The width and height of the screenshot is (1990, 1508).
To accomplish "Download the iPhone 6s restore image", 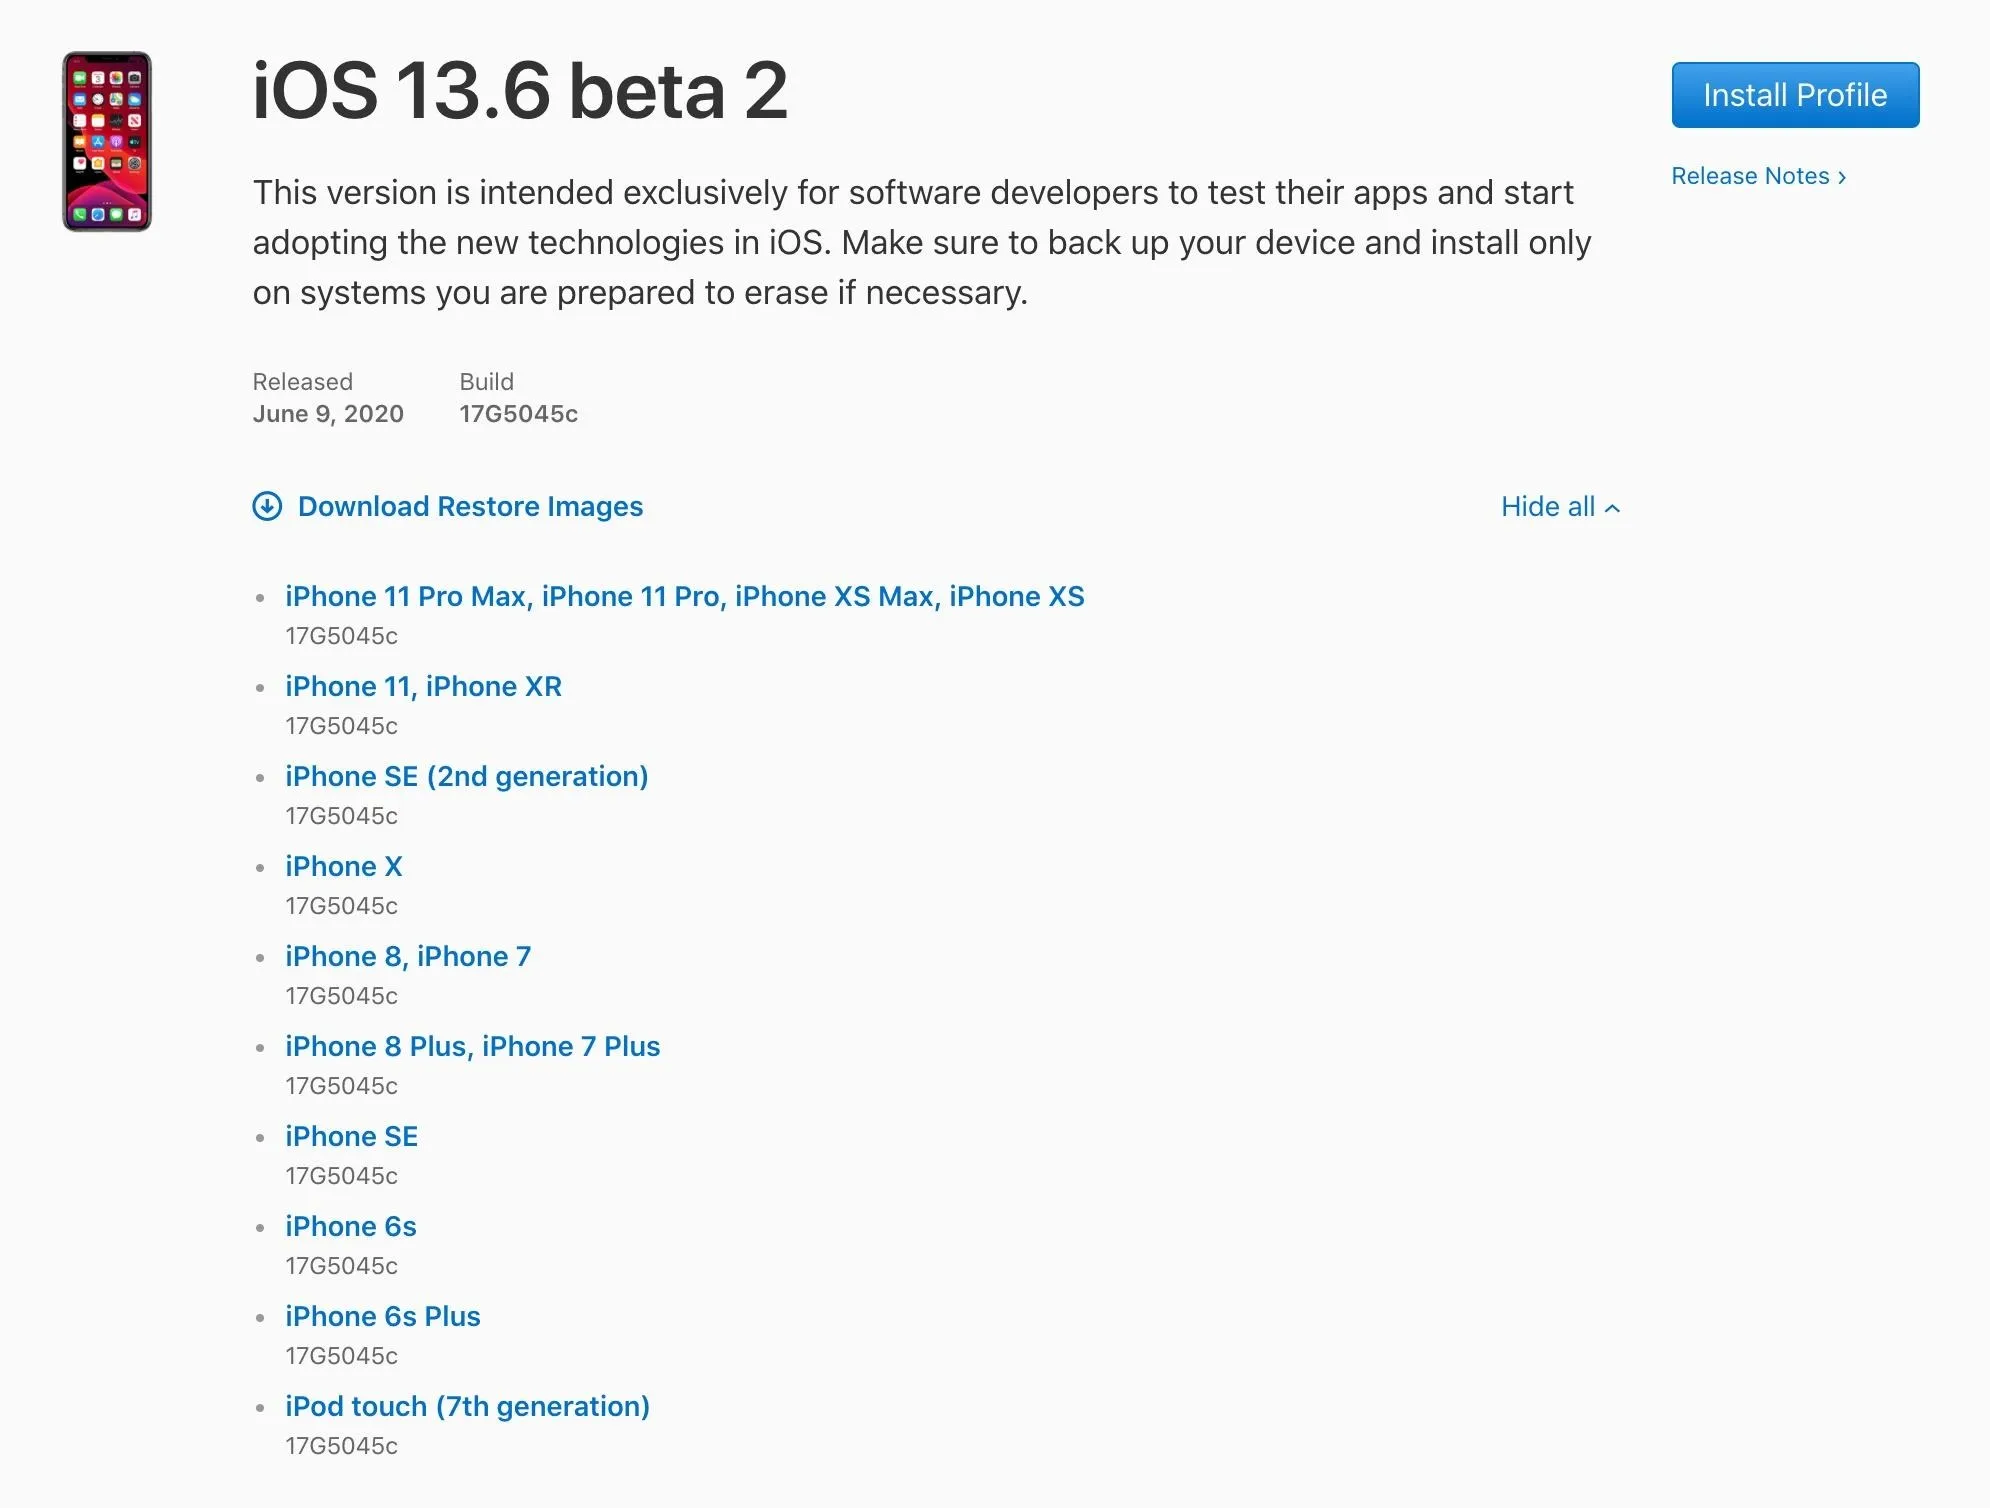I will coord(350,1227).
